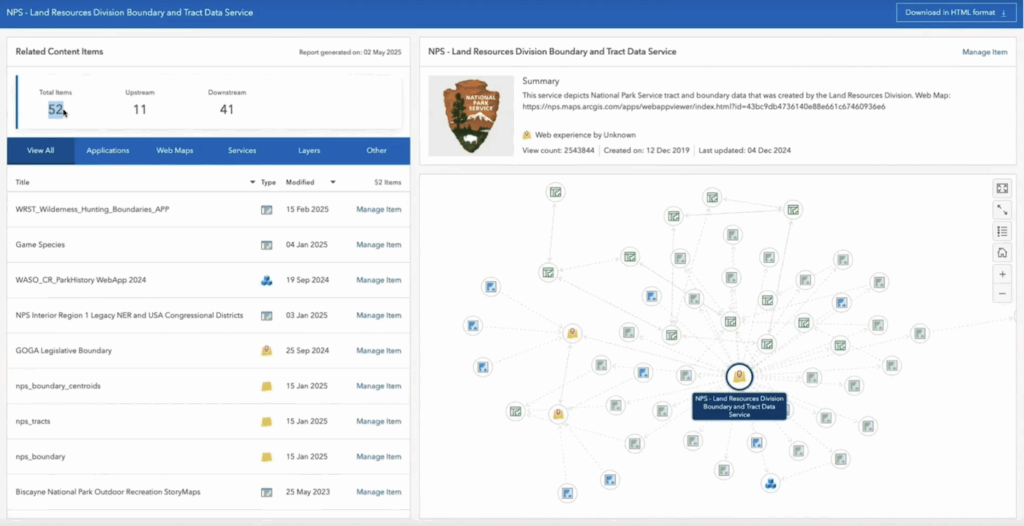Click the nps.maps.arcgis.com URL in the summary
1024x526 pixels.
pyautogui.click(x=704, y=107)
